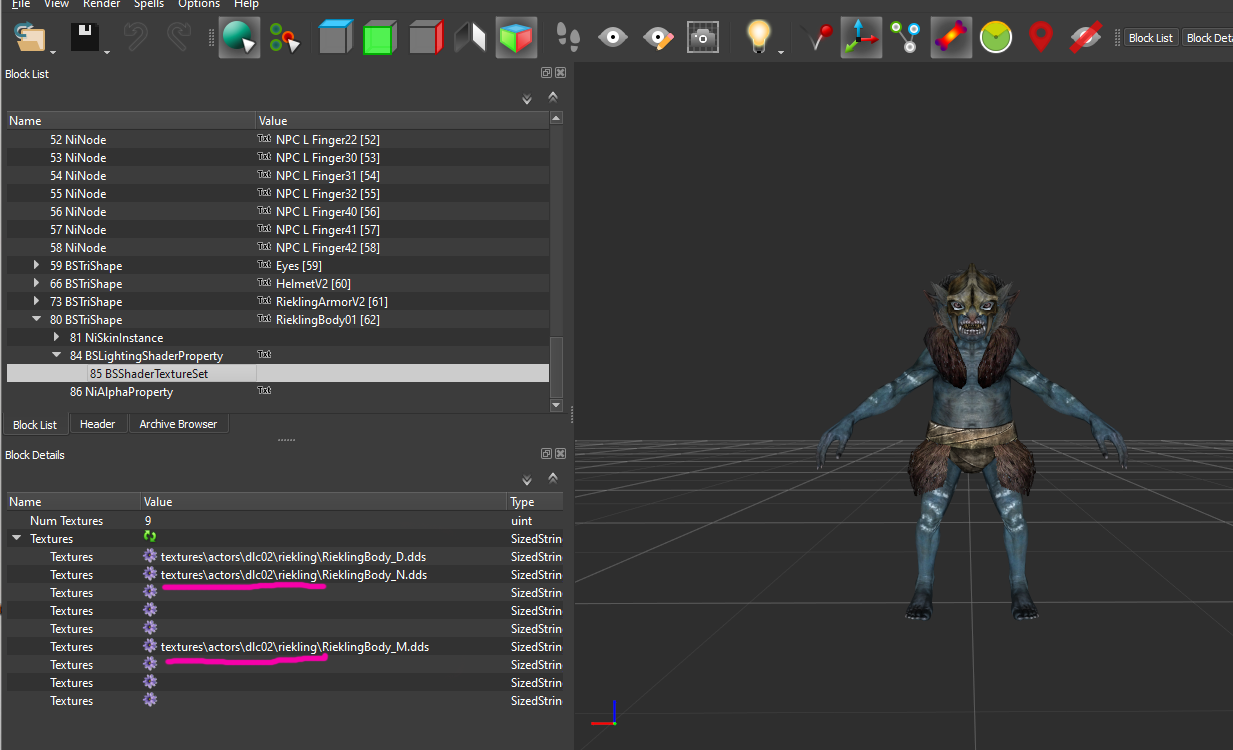Click the camera screenshot icon

pos(704,38)
